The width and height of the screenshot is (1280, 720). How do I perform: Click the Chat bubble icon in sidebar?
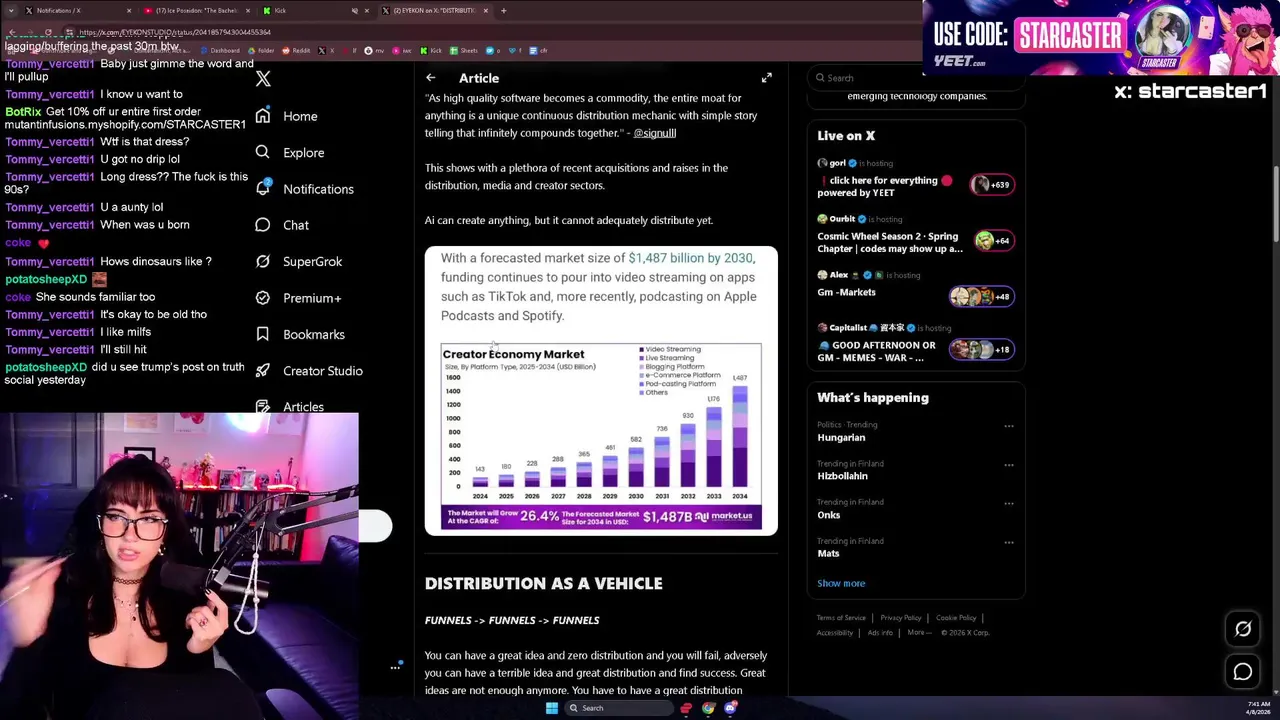click(262, 225)
